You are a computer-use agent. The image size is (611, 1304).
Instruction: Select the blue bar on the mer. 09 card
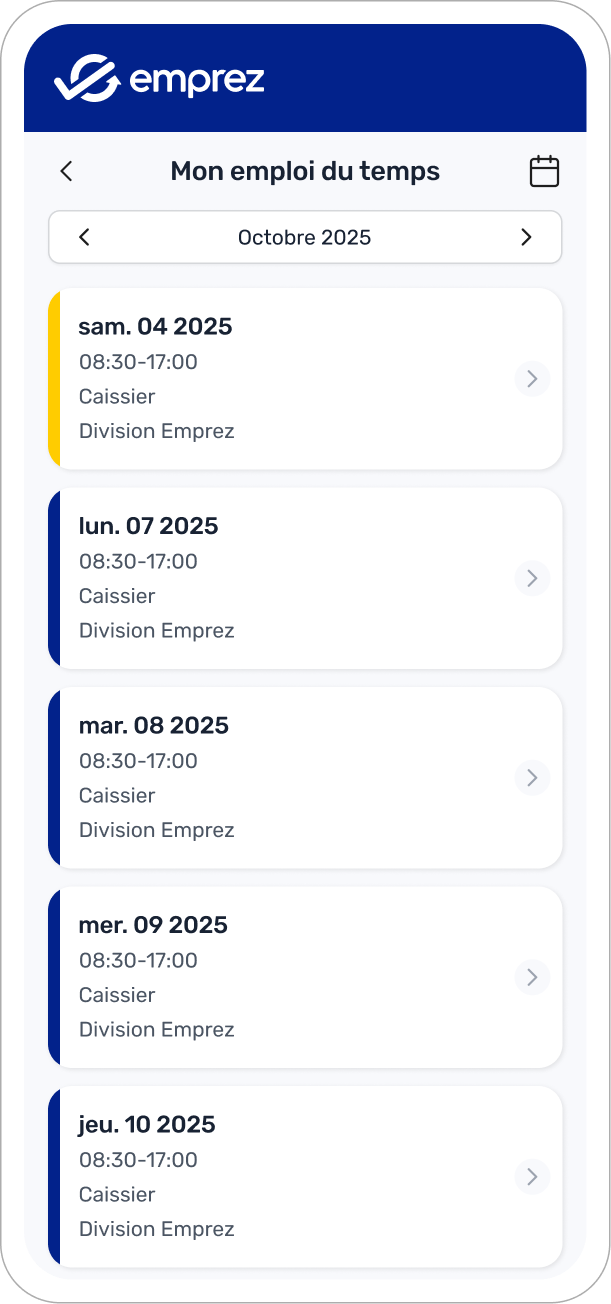click(53, 977)
